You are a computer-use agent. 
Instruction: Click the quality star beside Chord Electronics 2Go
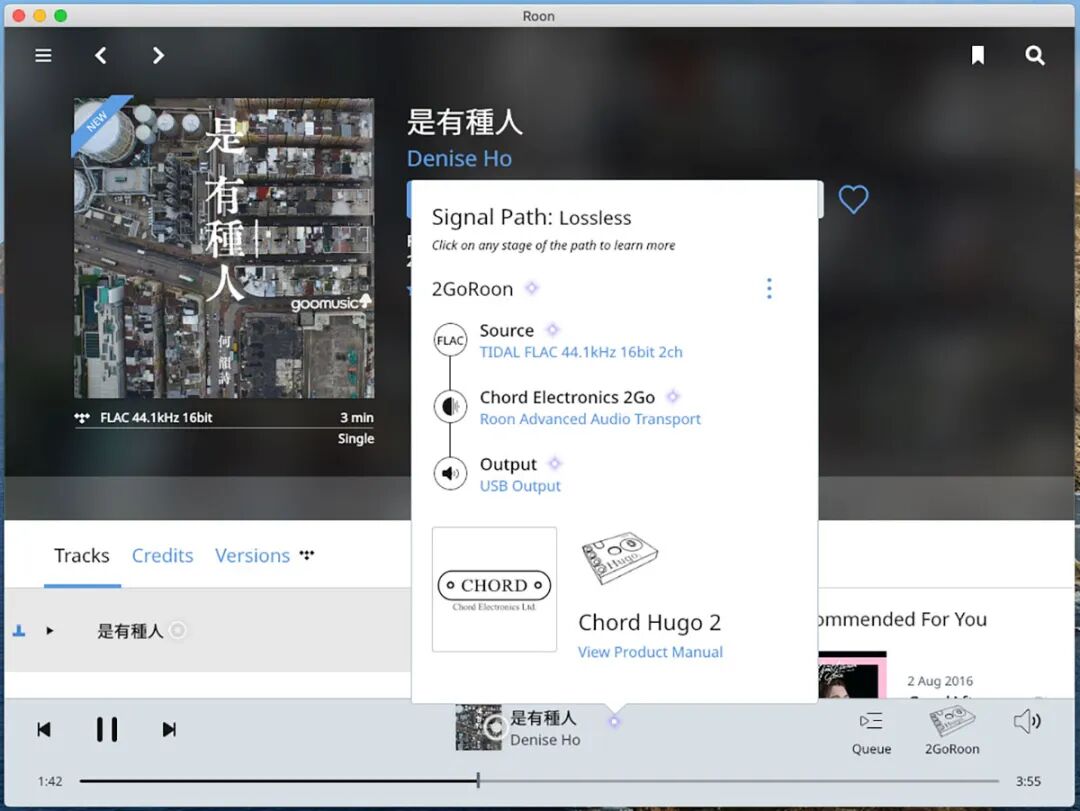(673, 396)
